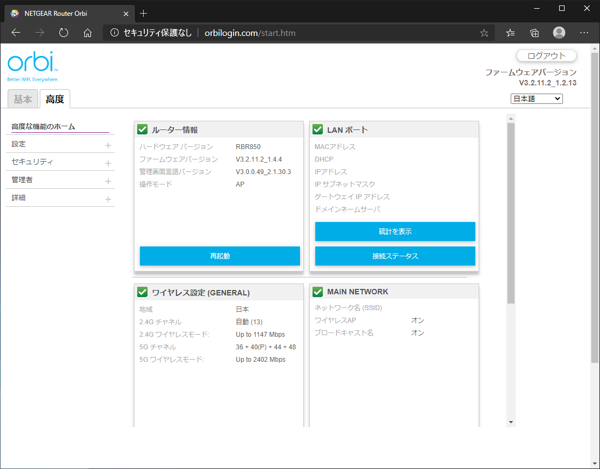Click the Orbi logo
600x469 pixels.
(33, 66)
